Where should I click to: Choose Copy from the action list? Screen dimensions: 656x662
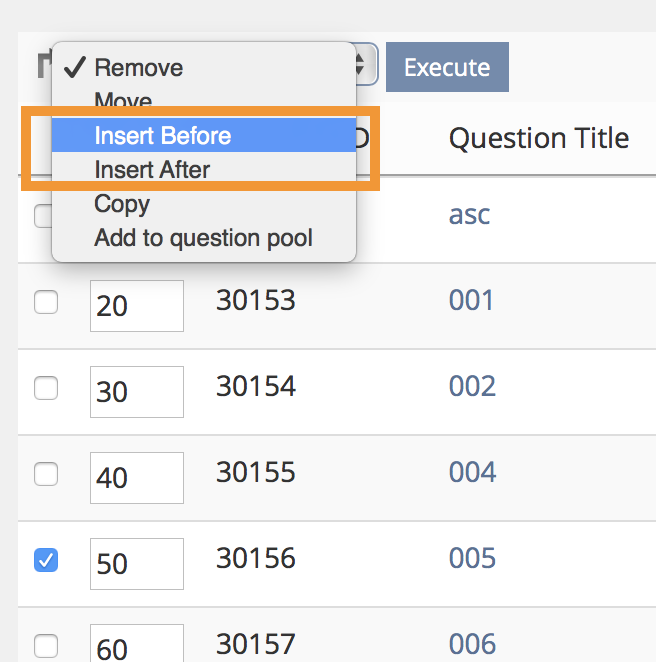[122, 204]
